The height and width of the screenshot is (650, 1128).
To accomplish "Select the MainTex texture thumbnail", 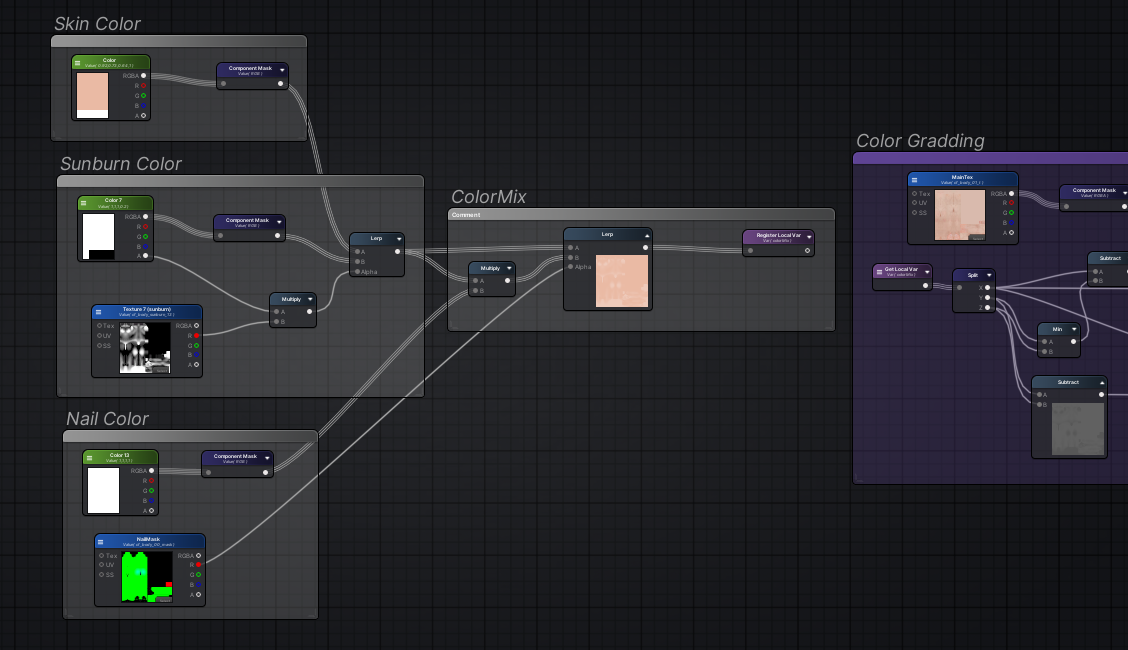I will (960, 215).
